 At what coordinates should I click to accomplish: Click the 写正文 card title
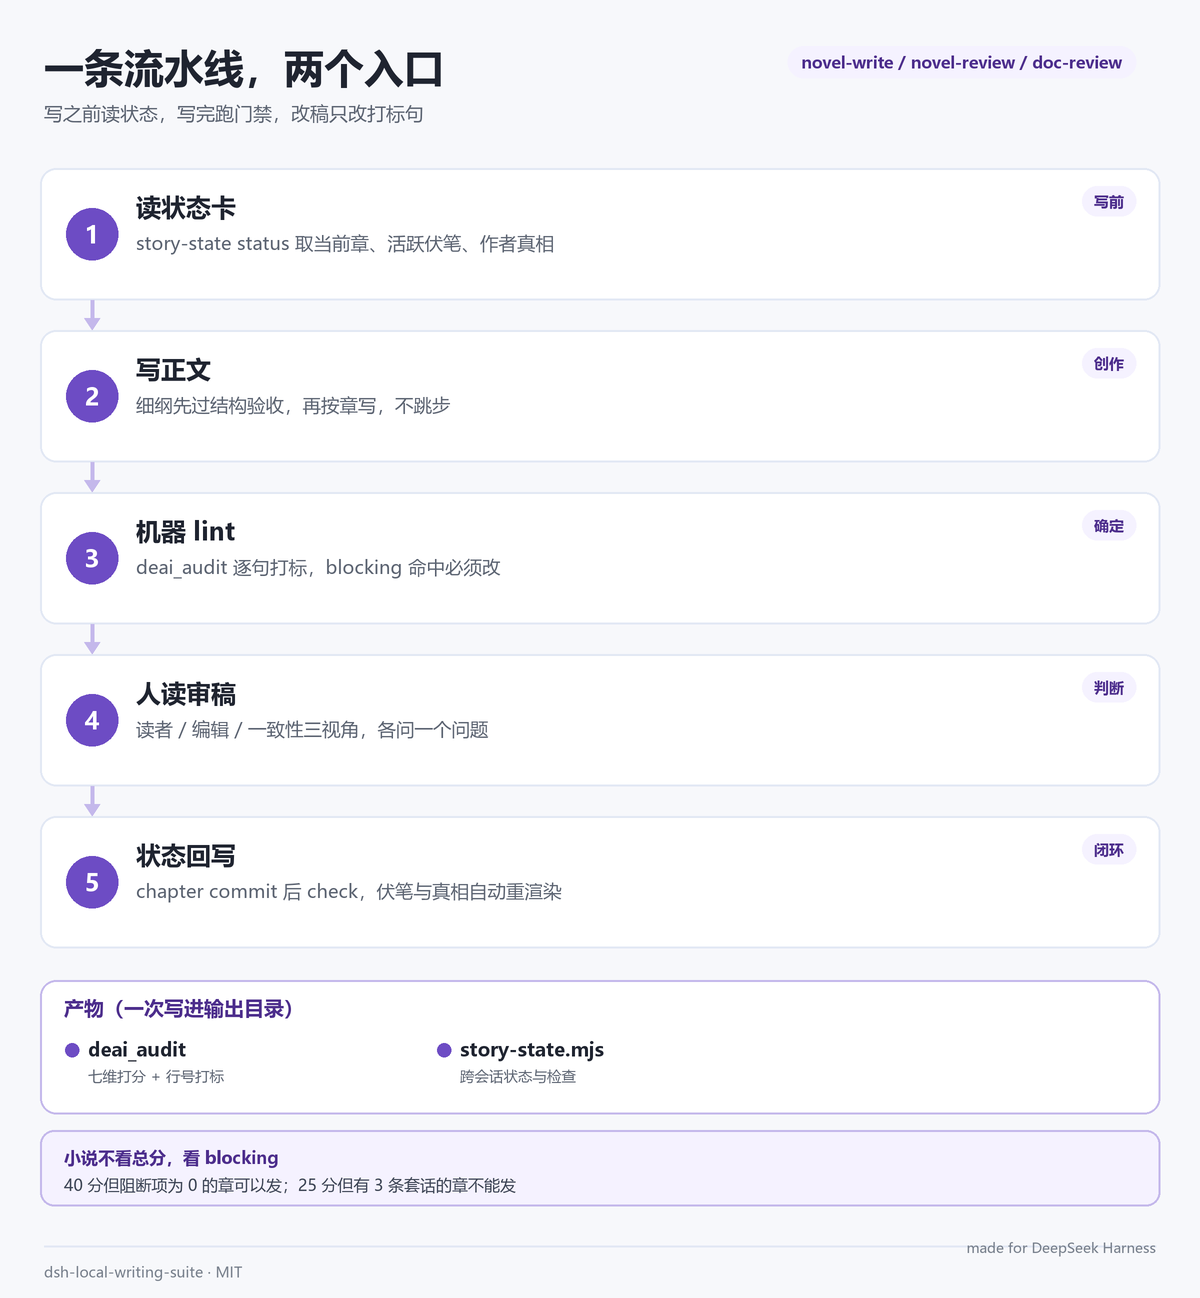(173, 370)
